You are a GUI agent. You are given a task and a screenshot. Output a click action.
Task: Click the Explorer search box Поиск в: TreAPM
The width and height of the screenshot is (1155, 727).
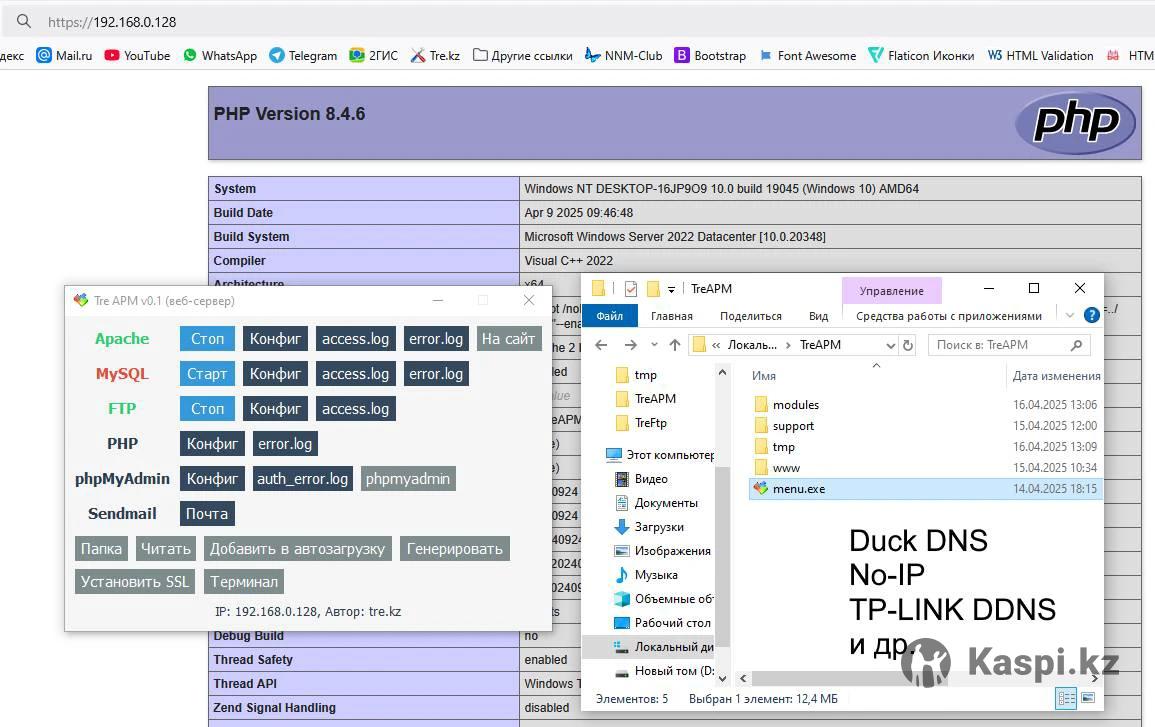tap(1008, 345)
